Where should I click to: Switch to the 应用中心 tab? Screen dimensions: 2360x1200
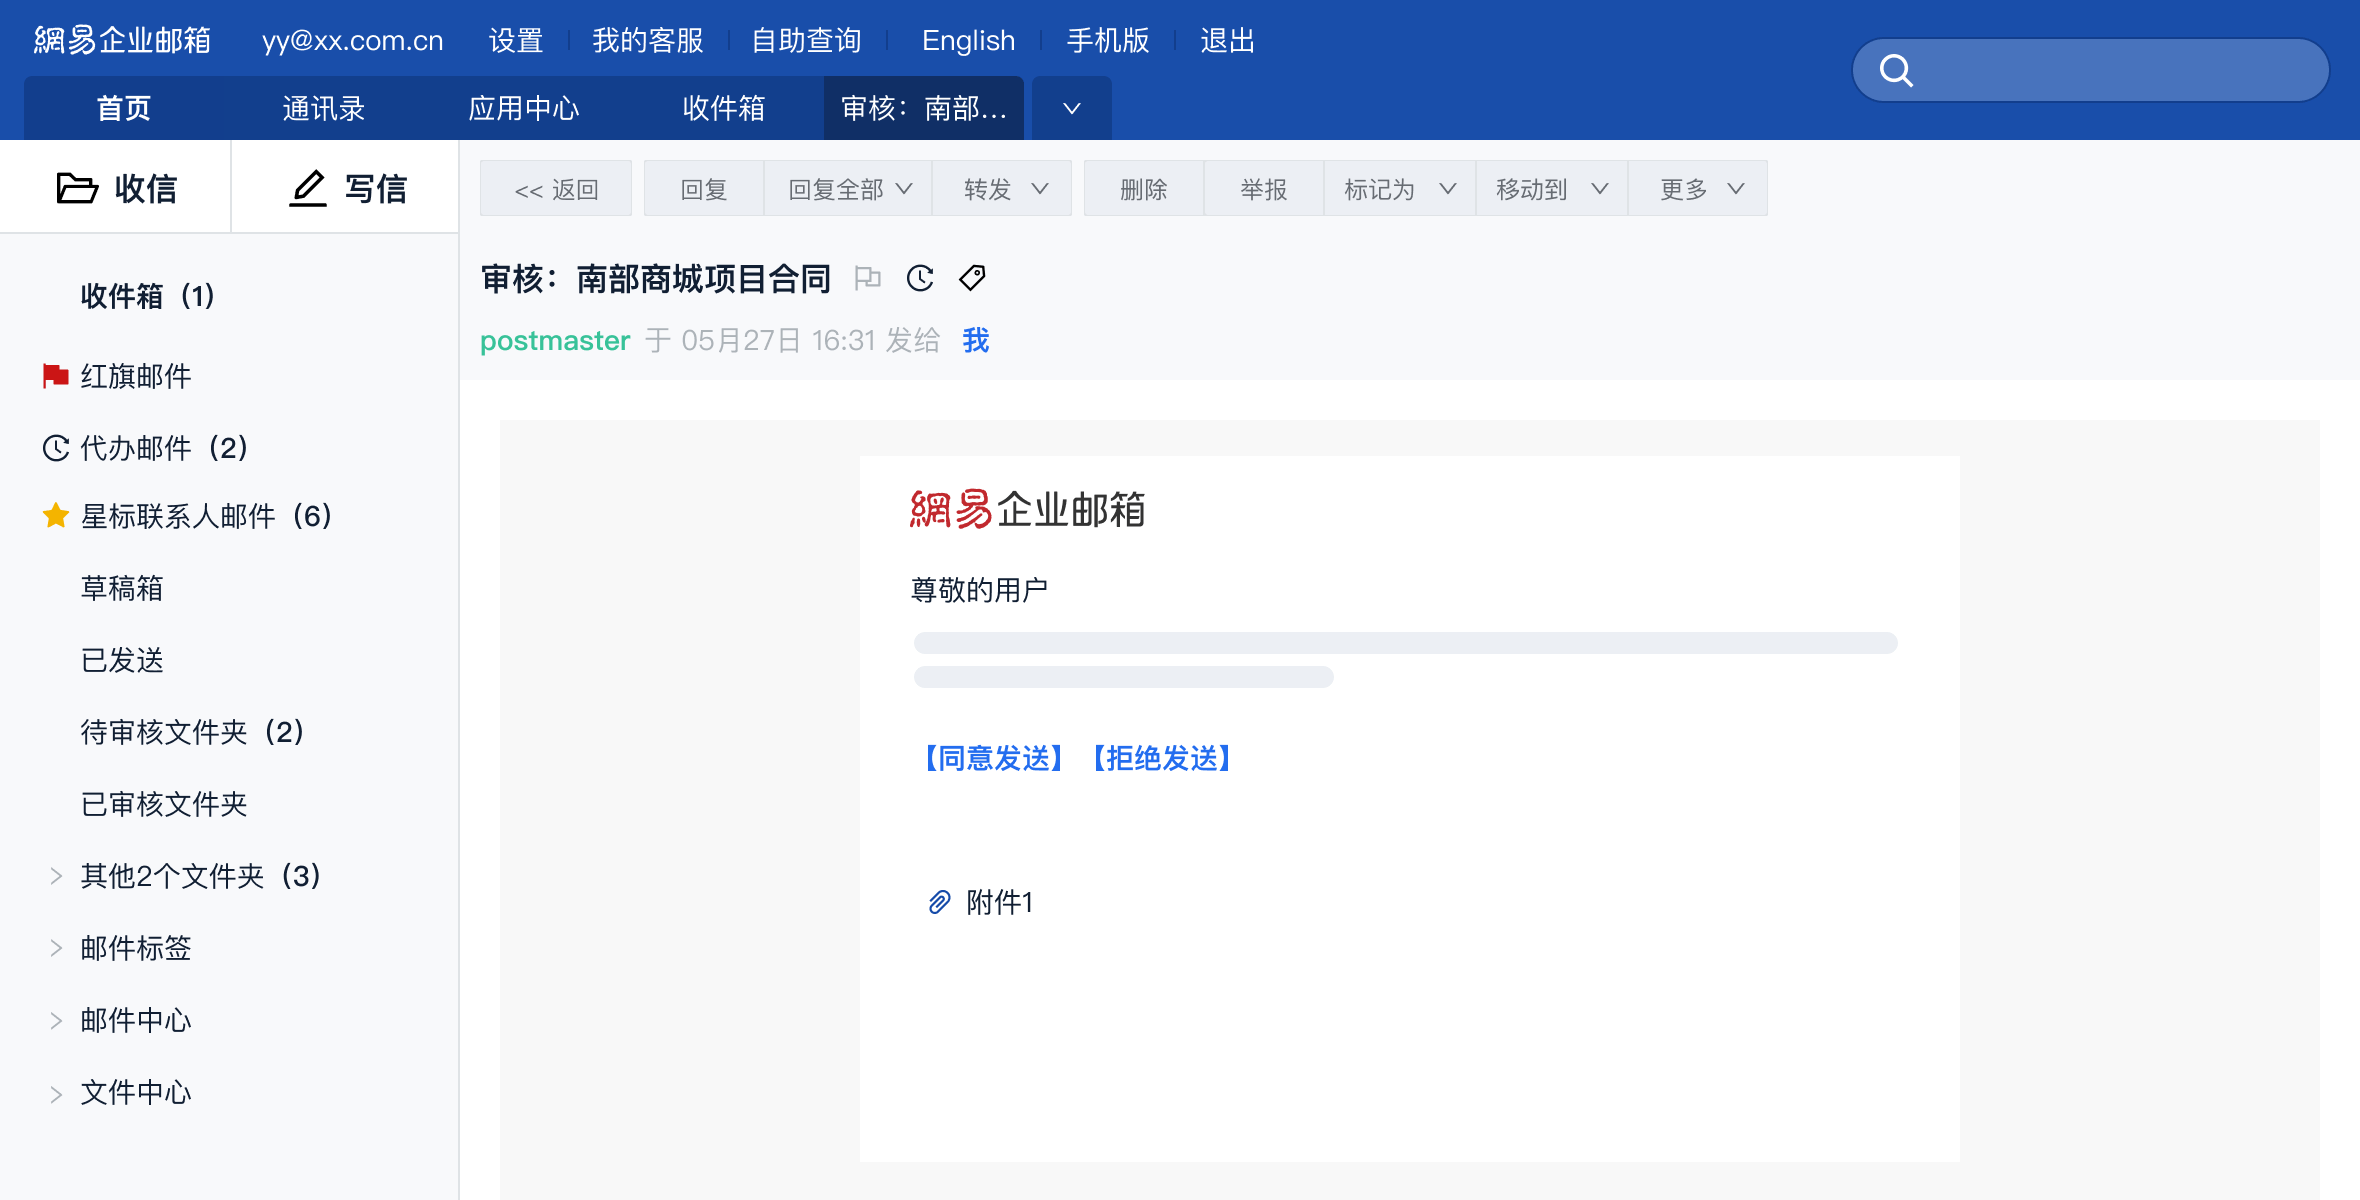click(523, 108)
